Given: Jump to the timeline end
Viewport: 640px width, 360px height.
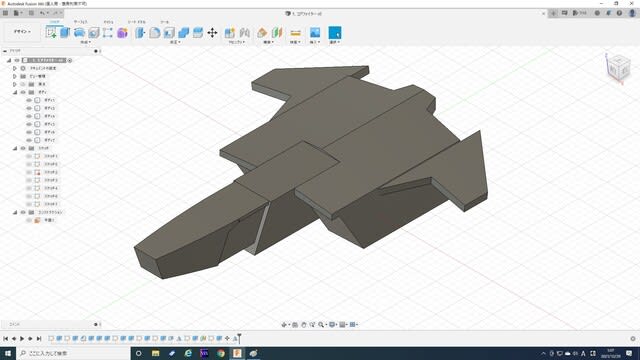Looking at the screenshot, I should pos(39,338).
